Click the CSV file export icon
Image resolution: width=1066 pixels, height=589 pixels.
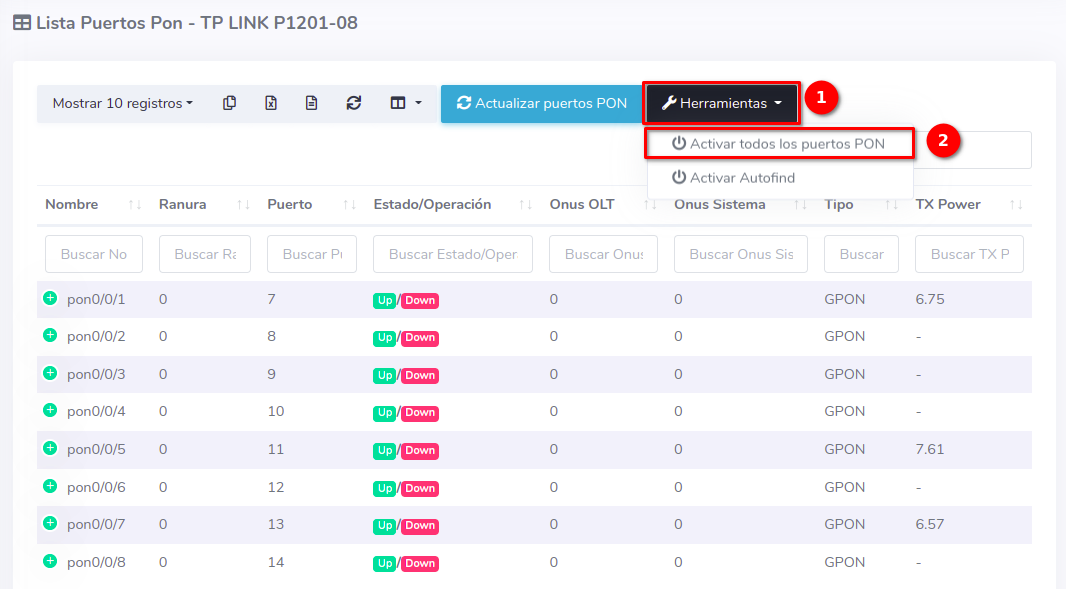312,103
